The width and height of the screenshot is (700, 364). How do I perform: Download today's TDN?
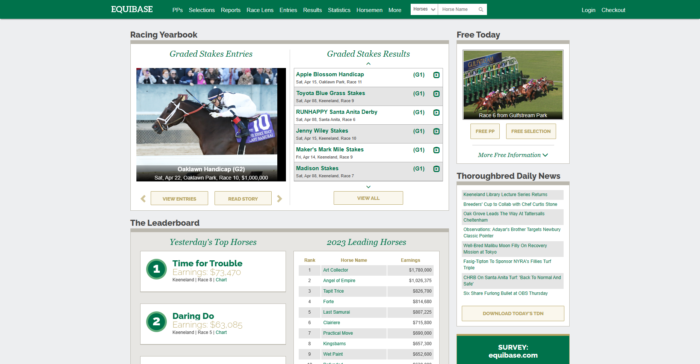coord(513,313)
